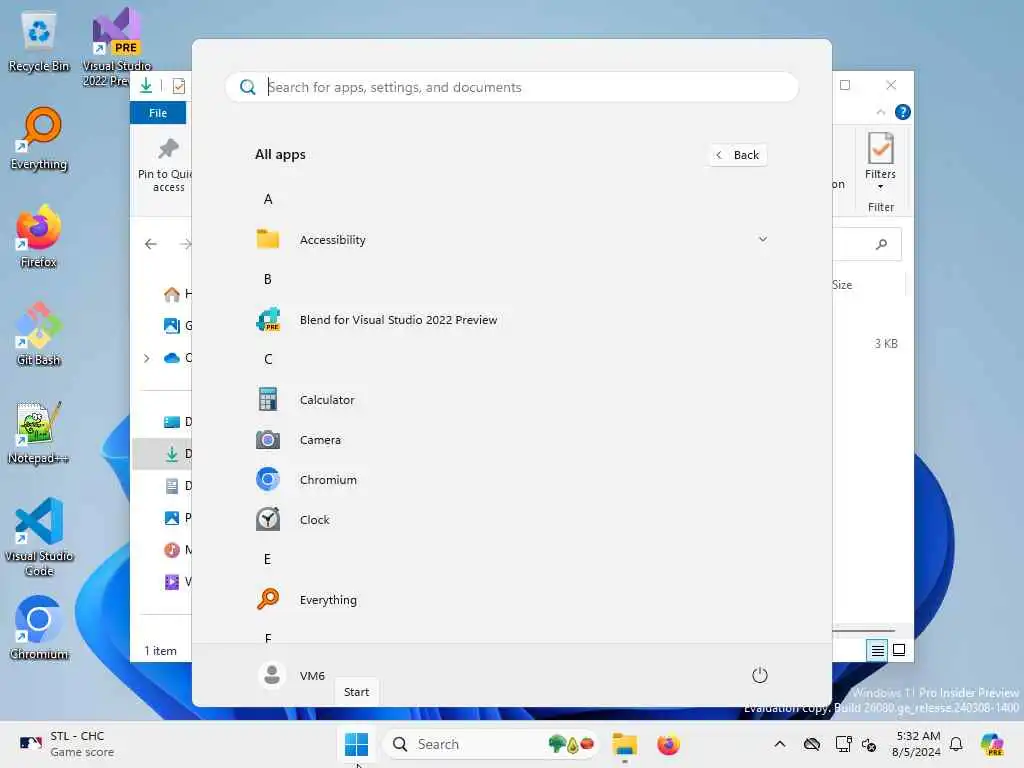
Task: Open File Explorer help icon
Action: pos(903,112)
